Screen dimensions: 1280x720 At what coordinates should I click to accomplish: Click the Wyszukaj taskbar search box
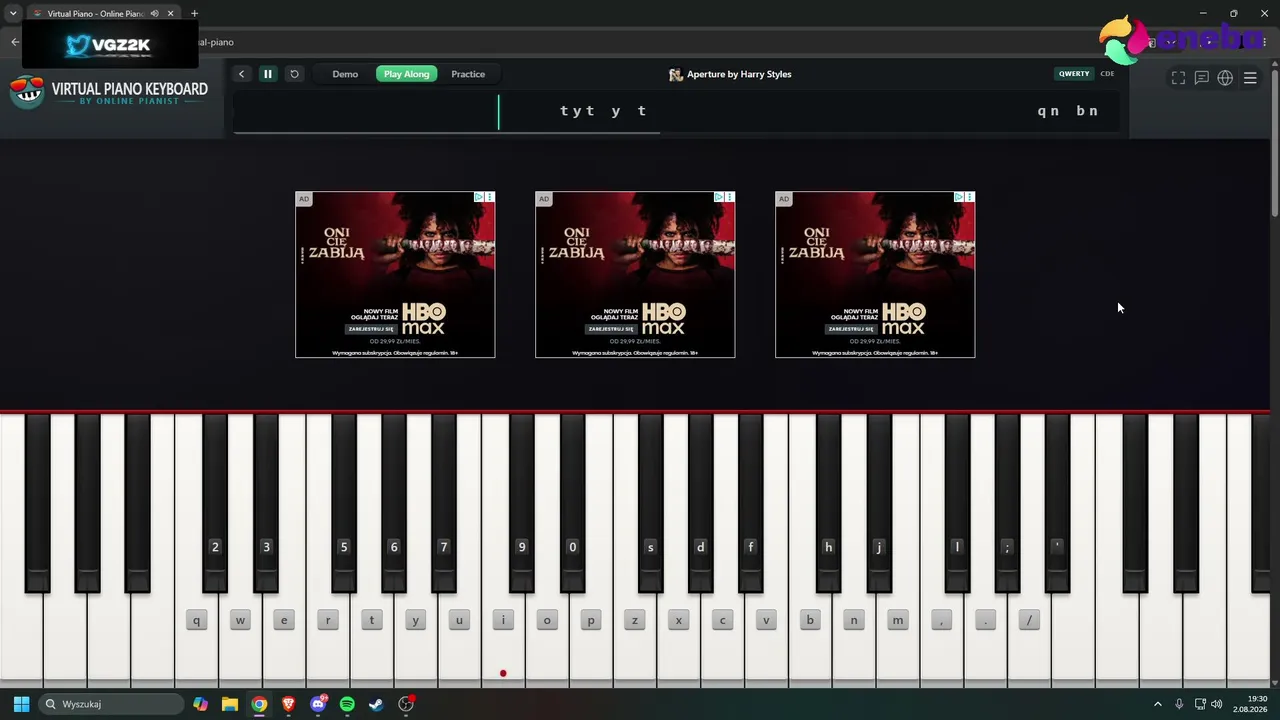click(x=111, y=704)
